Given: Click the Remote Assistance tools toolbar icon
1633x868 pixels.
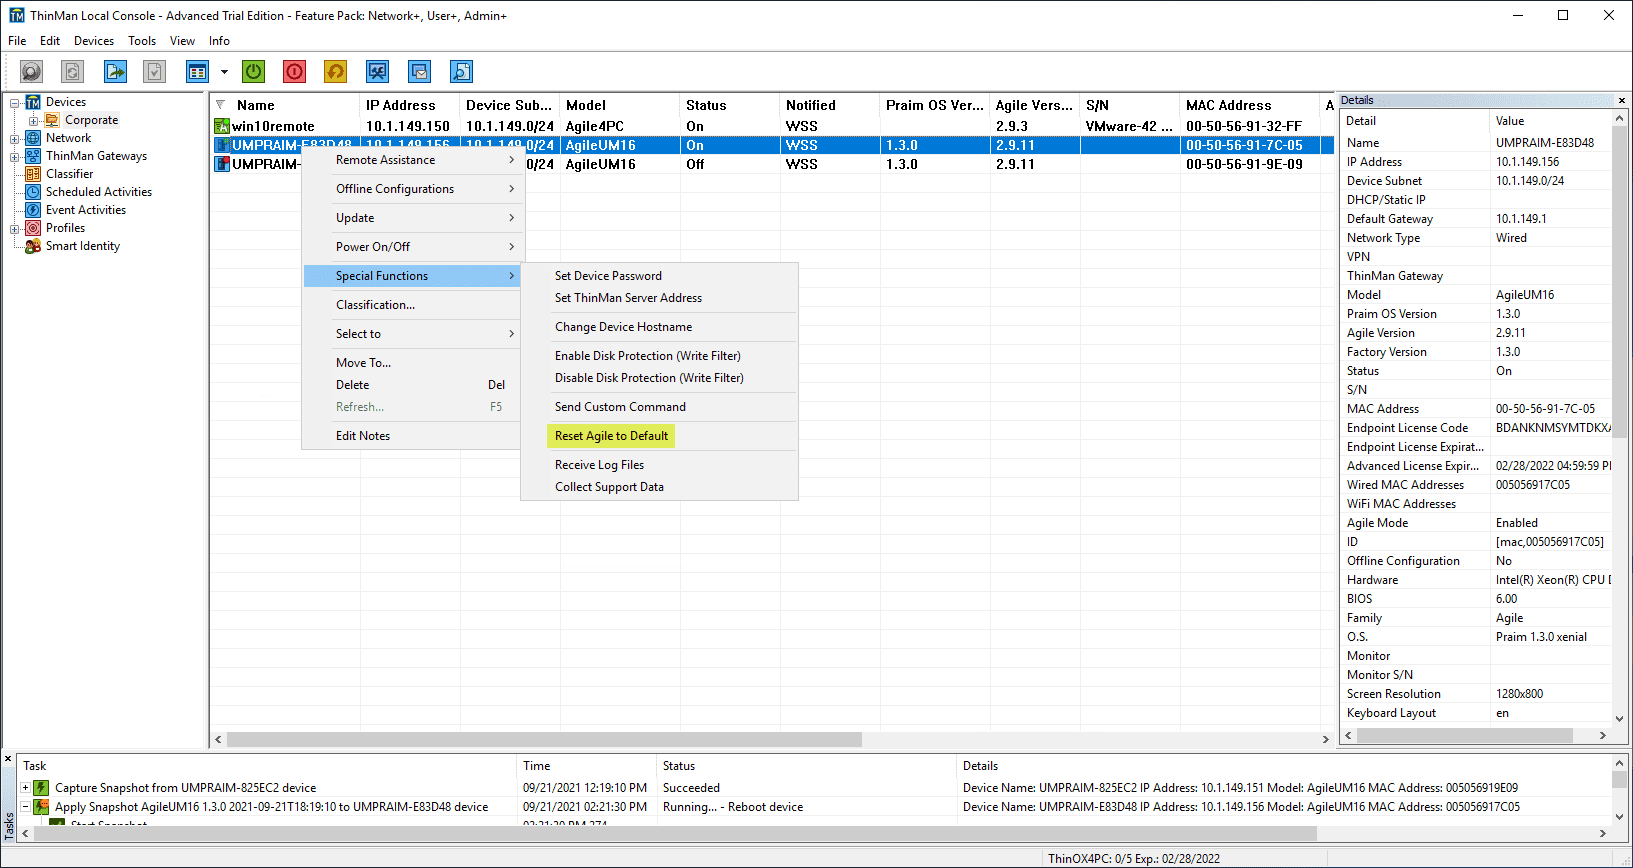Looking at the screenshot, I should coord(377,71).
